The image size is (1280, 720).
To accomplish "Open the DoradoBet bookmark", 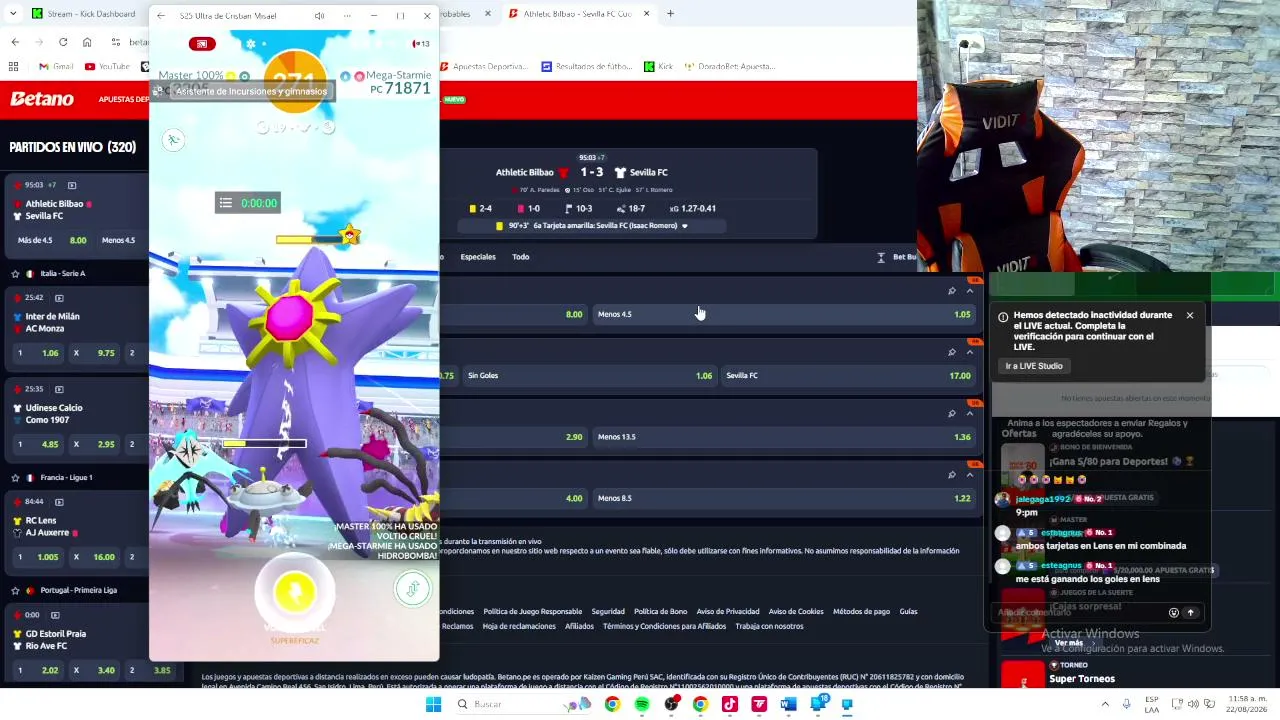I will point(730,66).
